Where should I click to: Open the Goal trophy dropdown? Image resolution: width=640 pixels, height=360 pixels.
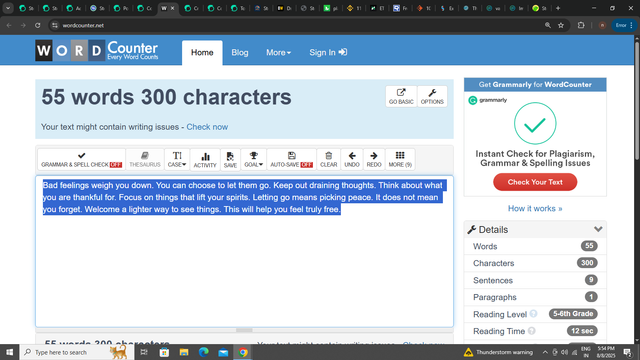pos(253,160)
